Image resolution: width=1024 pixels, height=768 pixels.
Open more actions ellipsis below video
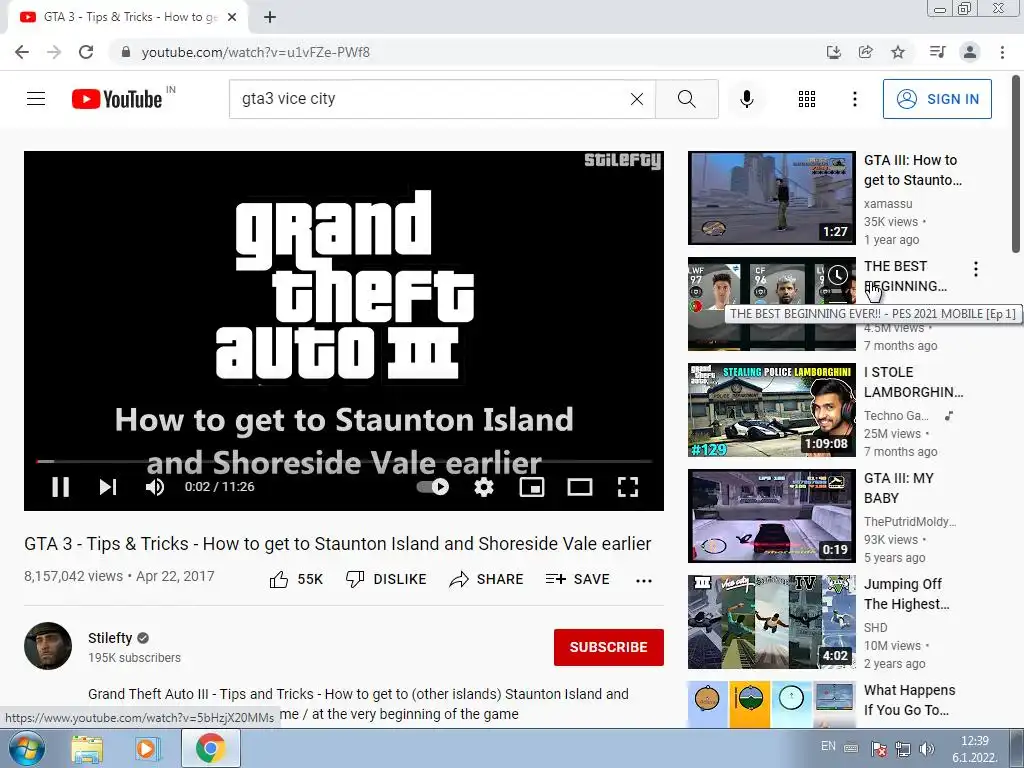tap(644, 581)
